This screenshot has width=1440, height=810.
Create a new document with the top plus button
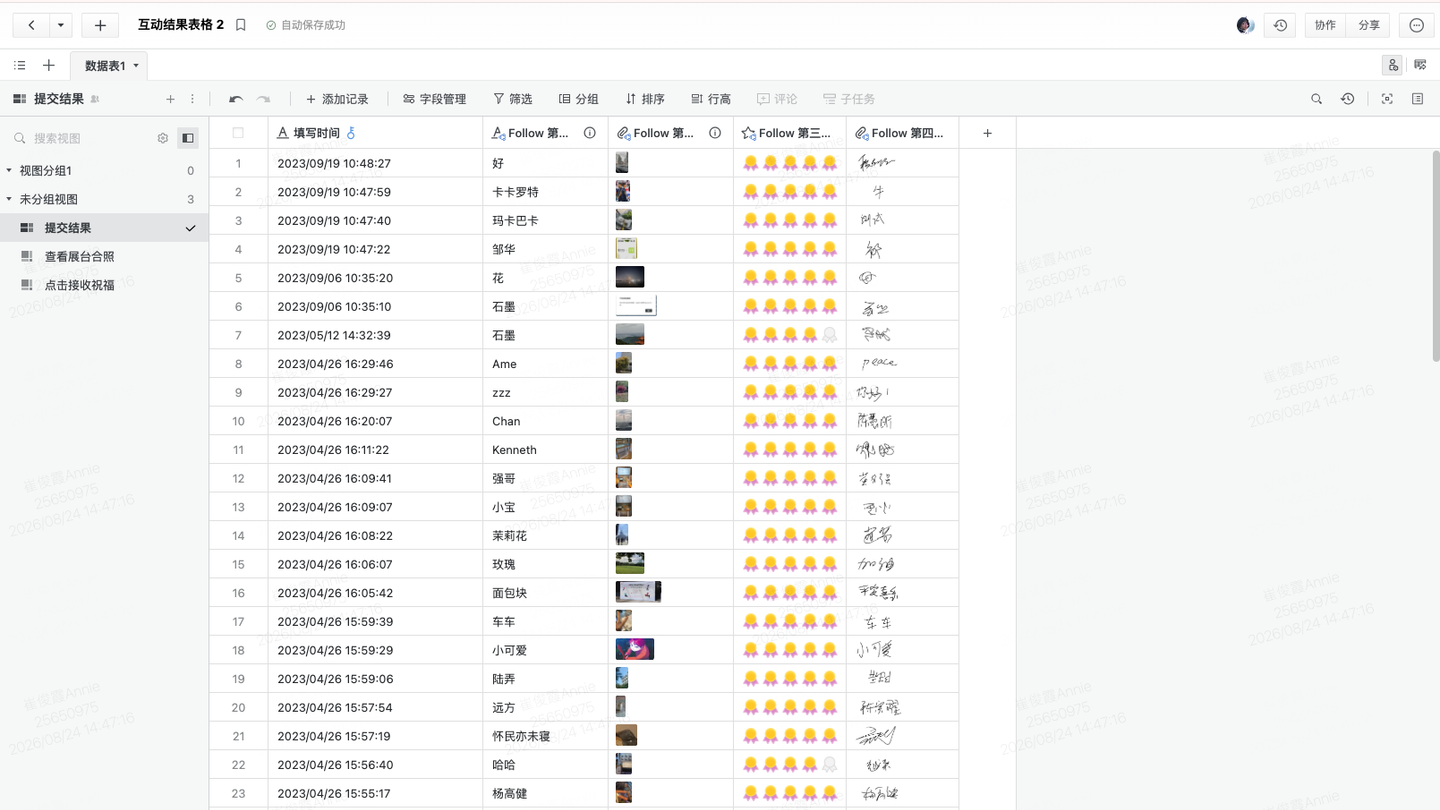(x=100, y=25)
